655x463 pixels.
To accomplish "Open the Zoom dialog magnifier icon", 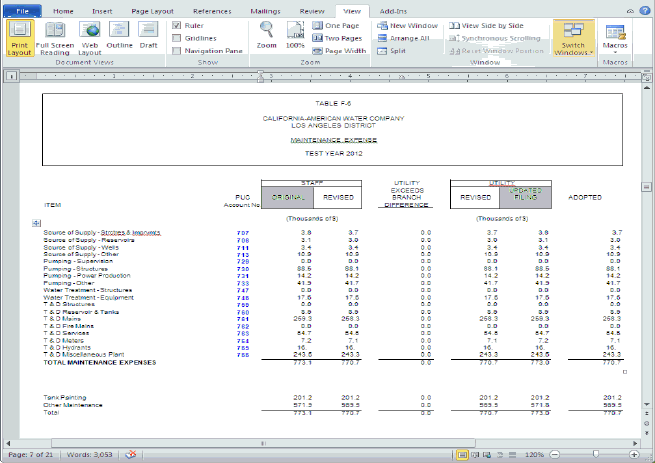I will pyautogui.click(x=266, y=30).
